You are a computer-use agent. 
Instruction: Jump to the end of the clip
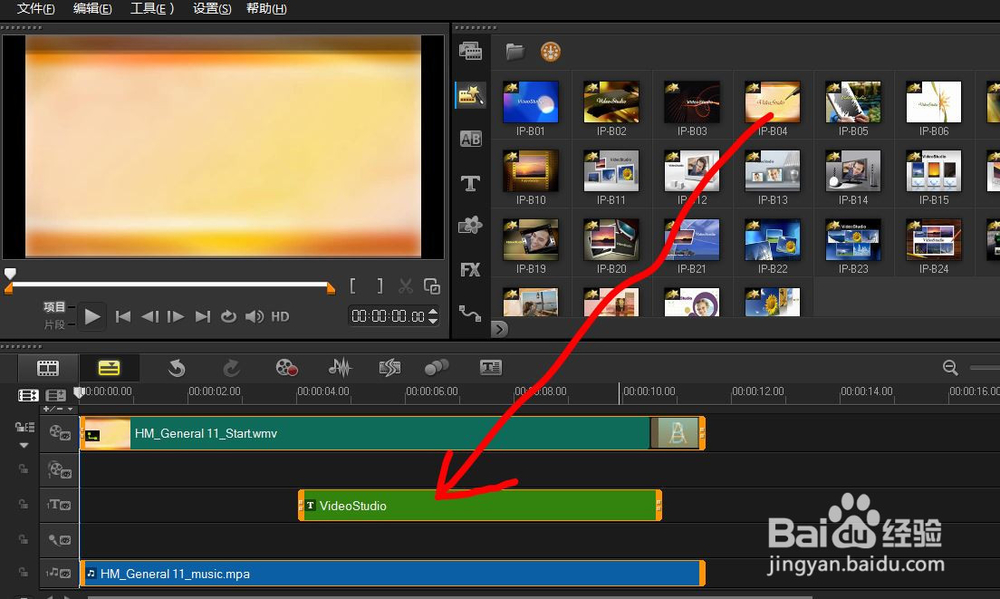pyautogui.click(x=203, y=316)
